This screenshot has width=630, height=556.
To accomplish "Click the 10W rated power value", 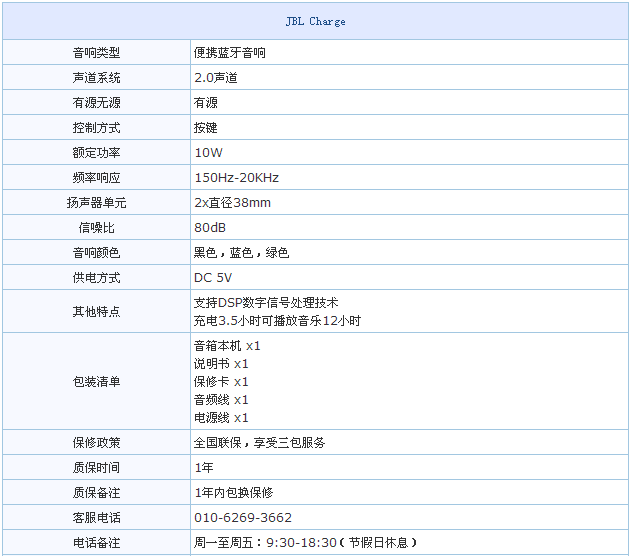I will (x=208, y=153).
